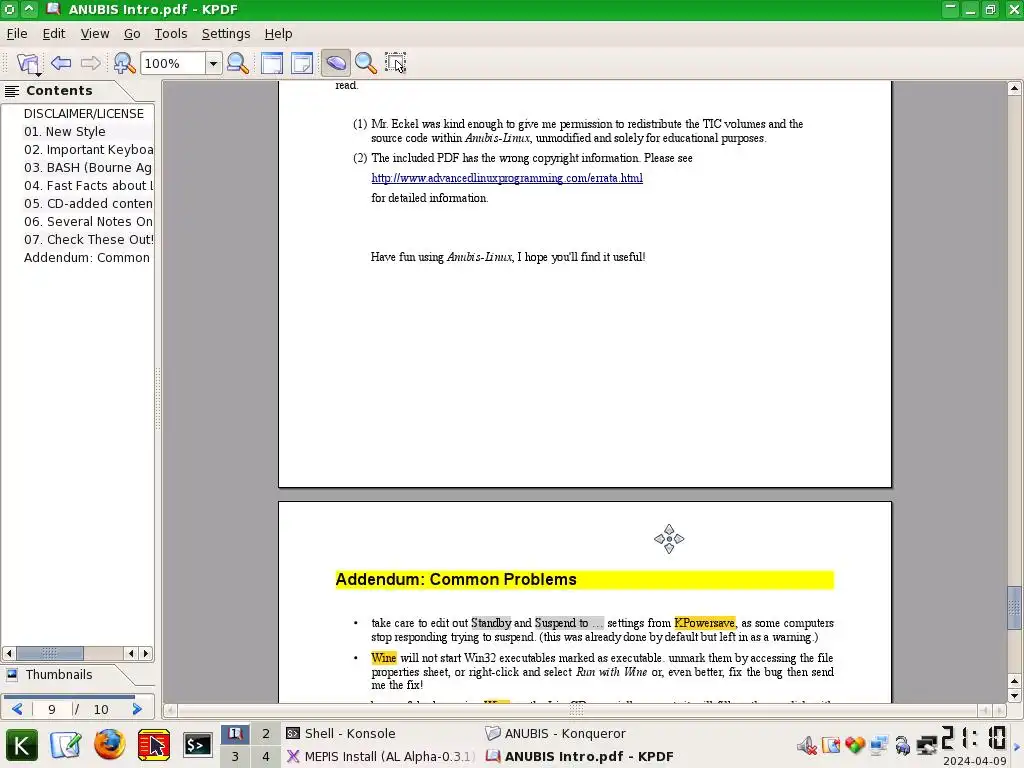Launch the text editor taskbar icon
1024x768 pixels.
click(65, 745)
